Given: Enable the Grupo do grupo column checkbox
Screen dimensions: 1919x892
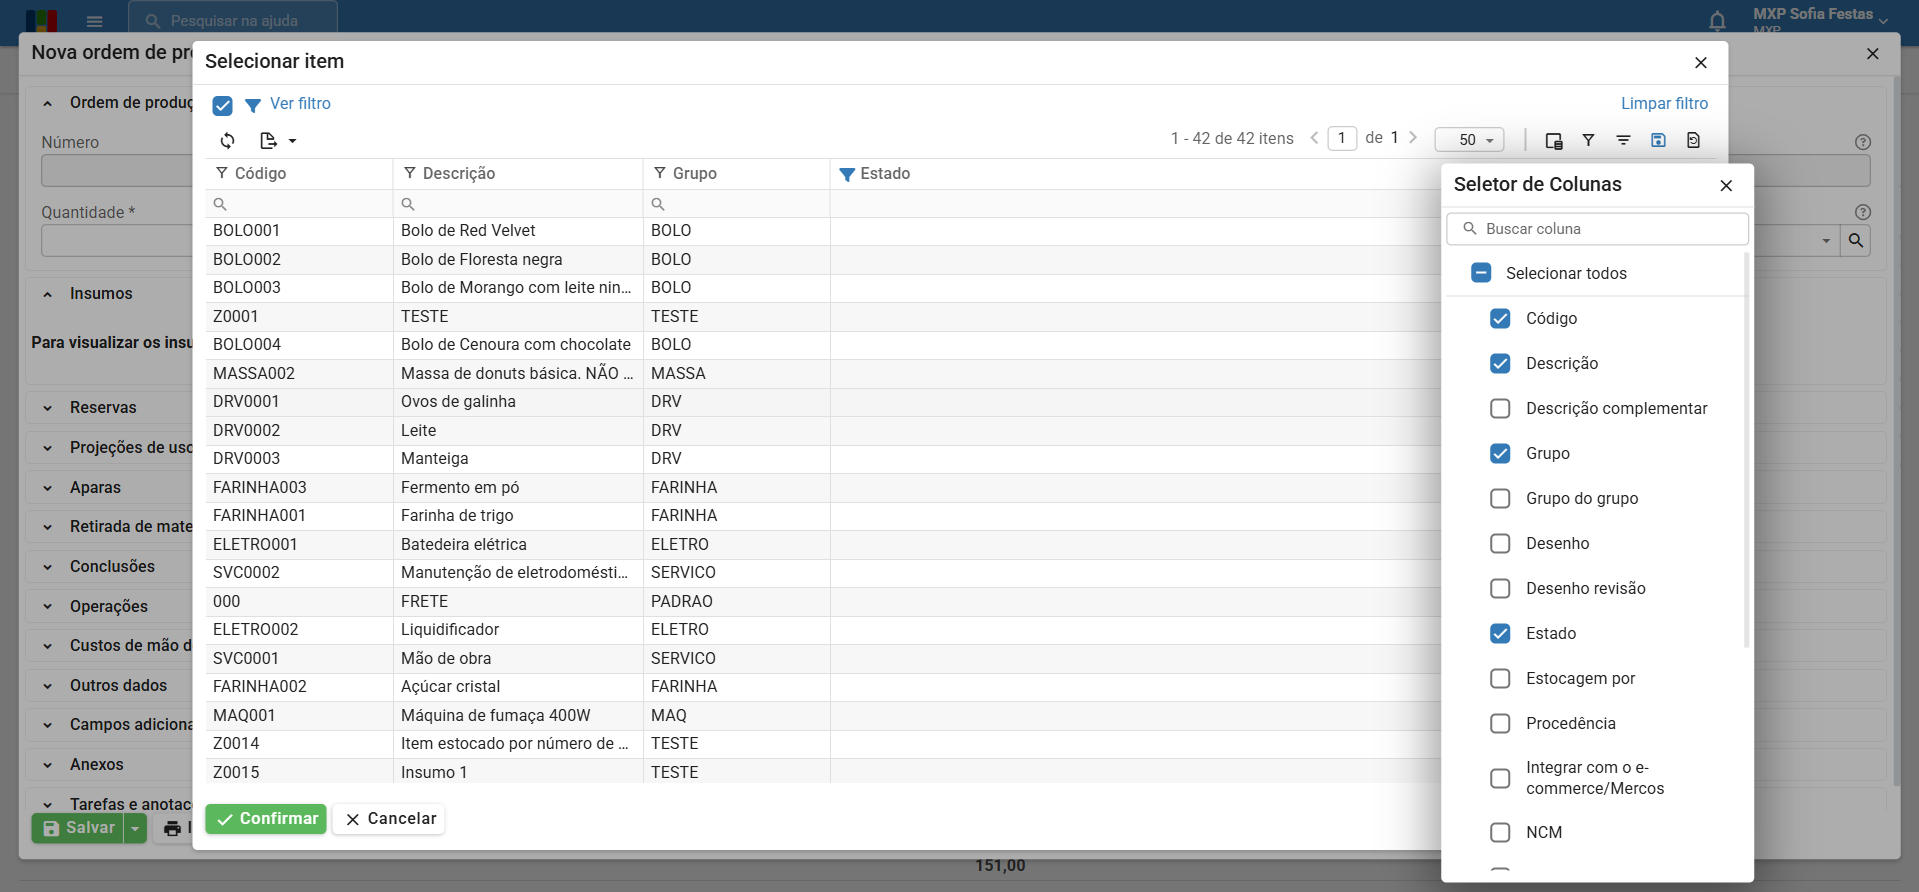Looking at the screenshot, I should coord(1500,498).
